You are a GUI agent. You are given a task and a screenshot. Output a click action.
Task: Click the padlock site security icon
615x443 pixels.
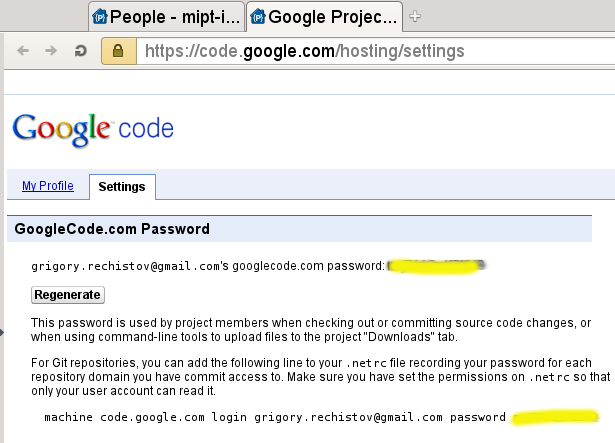click(118, 50)
